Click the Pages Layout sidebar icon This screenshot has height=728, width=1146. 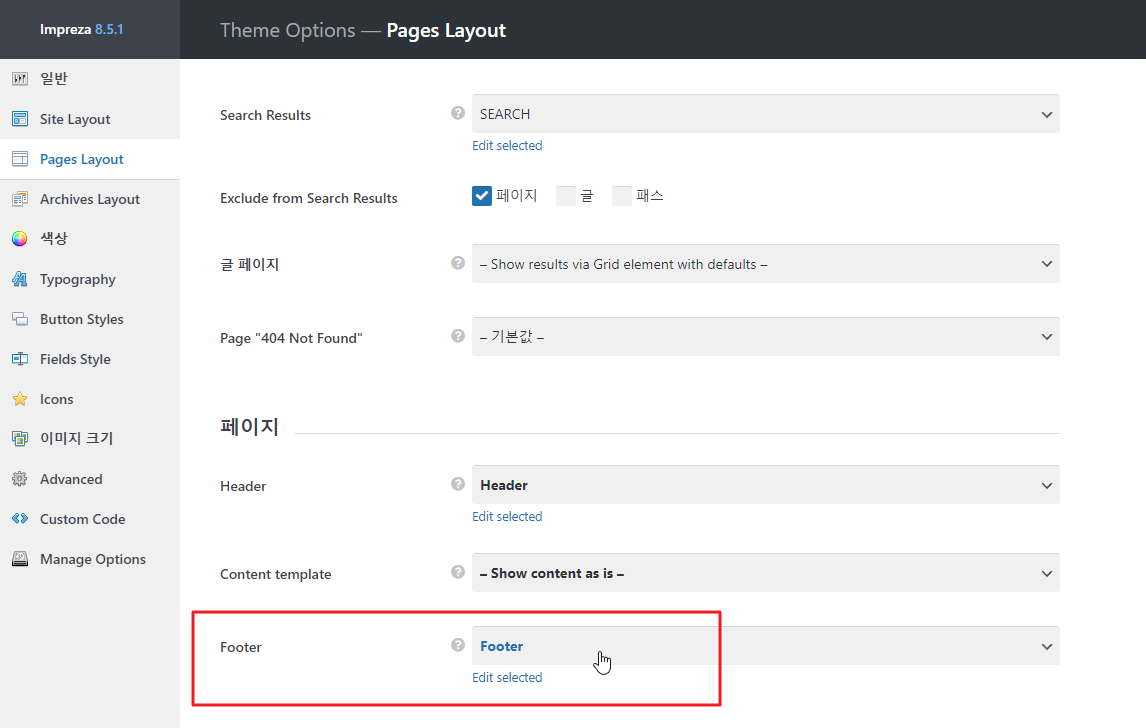pyautogui.click(x=20, y=159)
